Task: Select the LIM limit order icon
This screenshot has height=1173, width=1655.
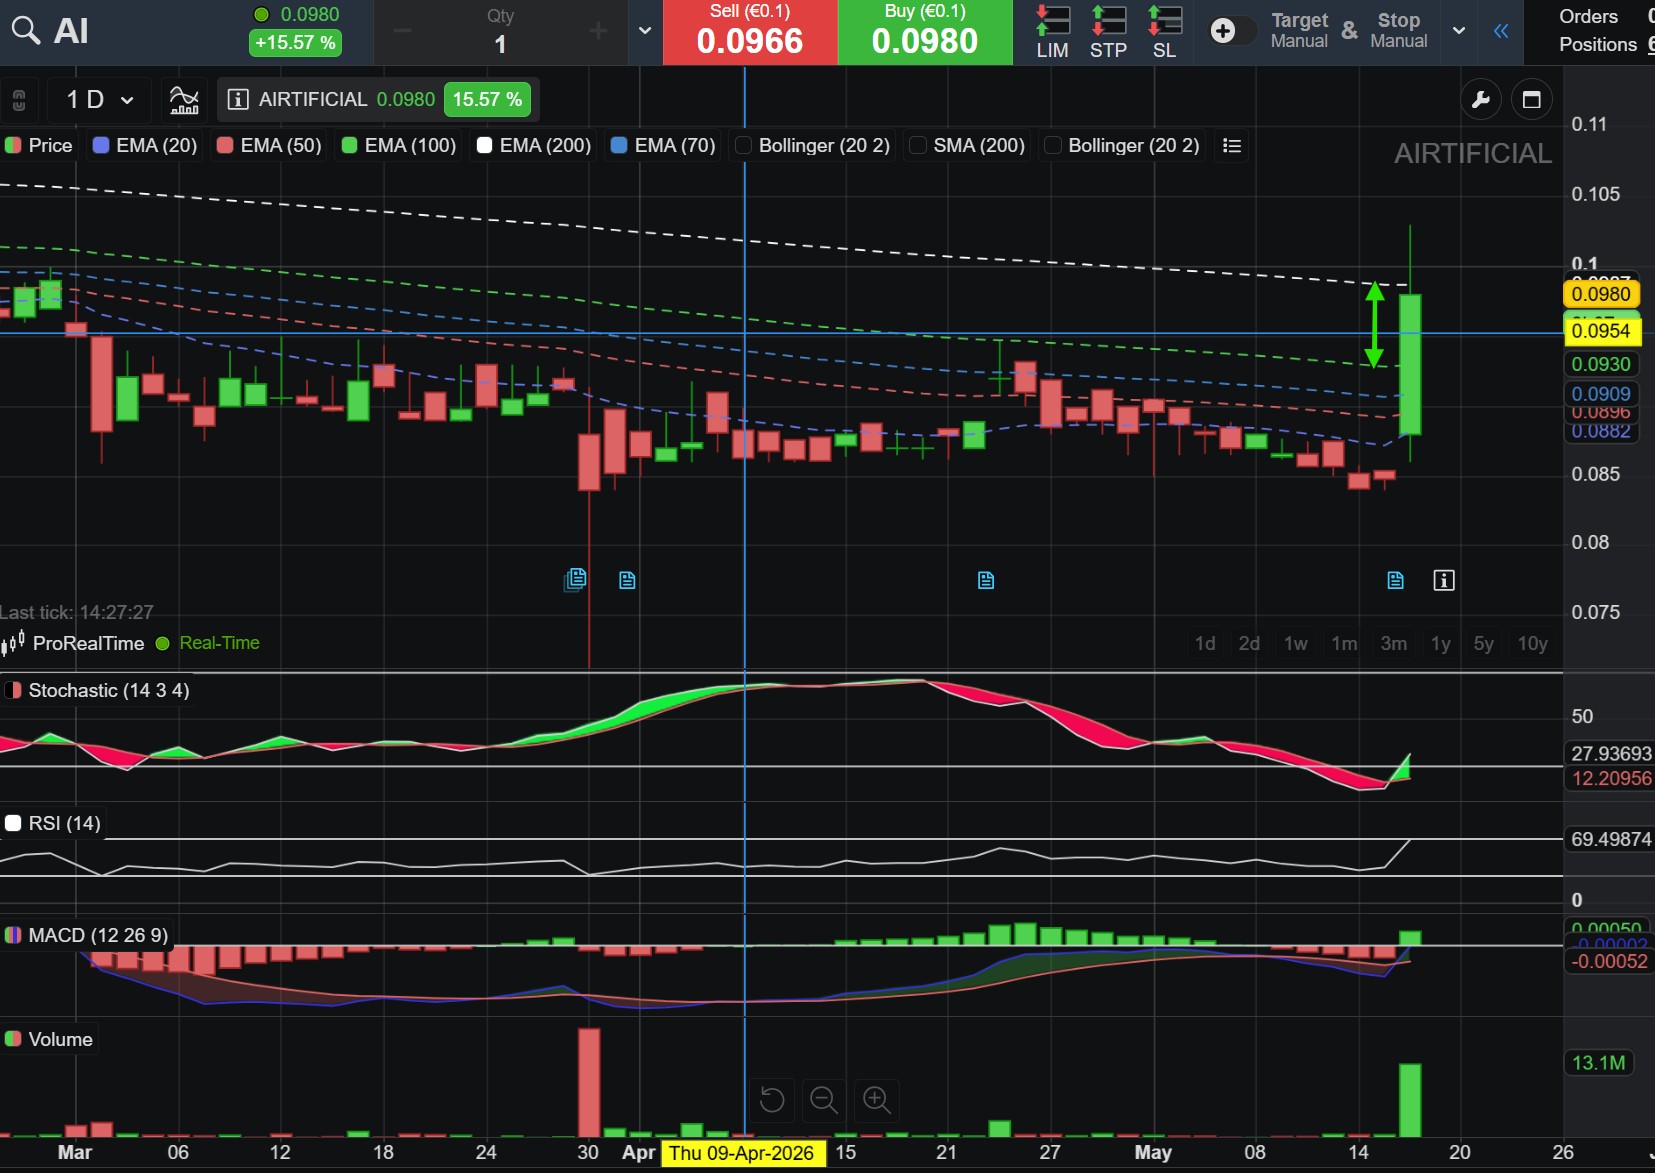Action: [x=1052, y=32]
